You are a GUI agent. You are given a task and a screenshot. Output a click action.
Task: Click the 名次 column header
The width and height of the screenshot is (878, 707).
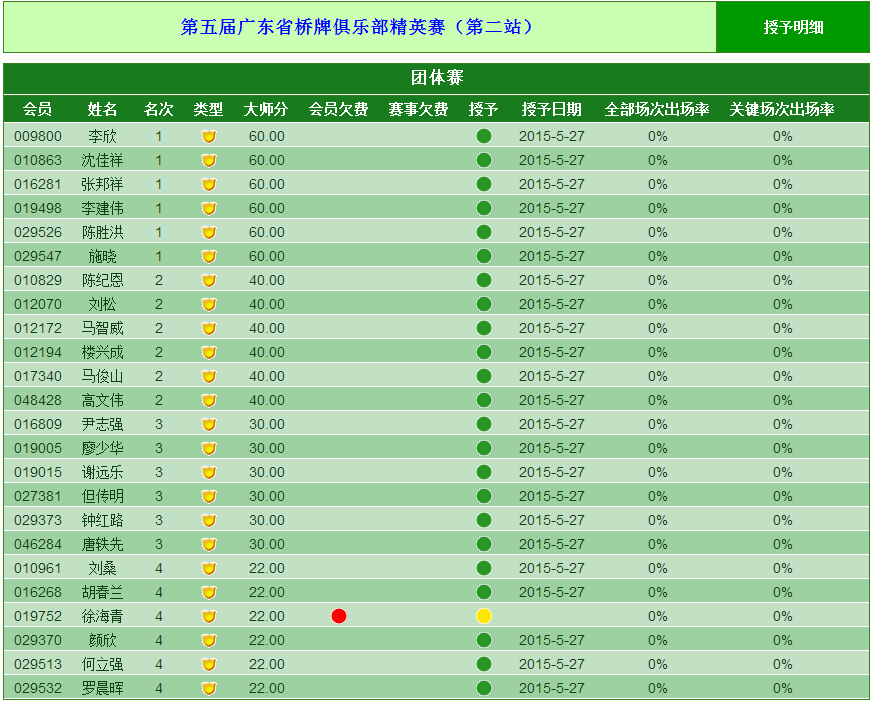(159, 109)
